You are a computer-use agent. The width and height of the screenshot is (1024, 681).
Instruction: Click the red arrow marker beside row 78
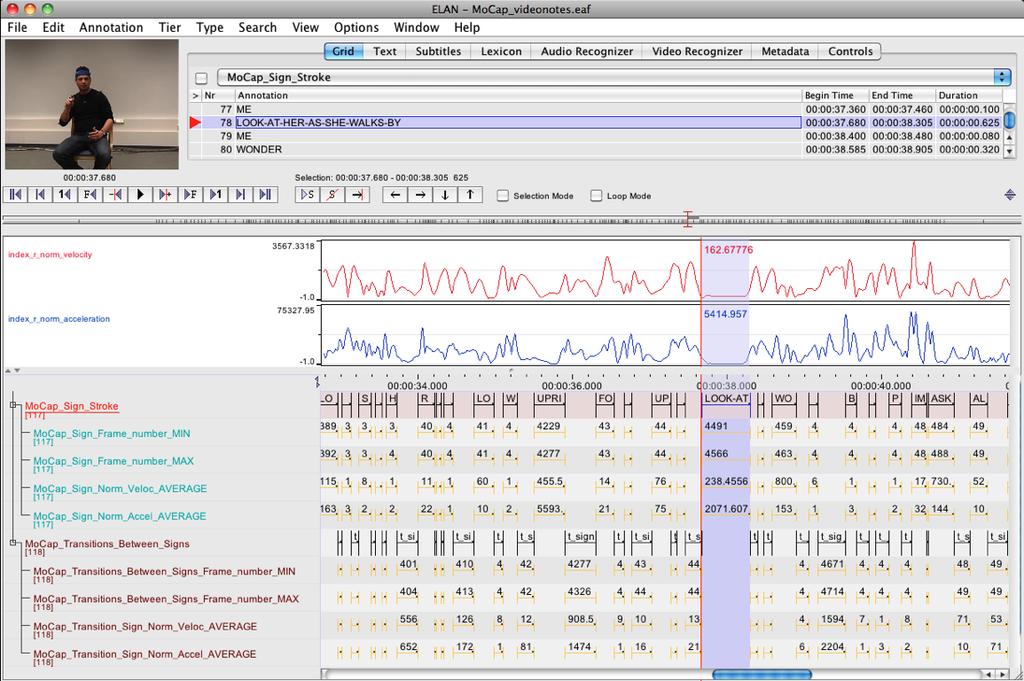195,123
